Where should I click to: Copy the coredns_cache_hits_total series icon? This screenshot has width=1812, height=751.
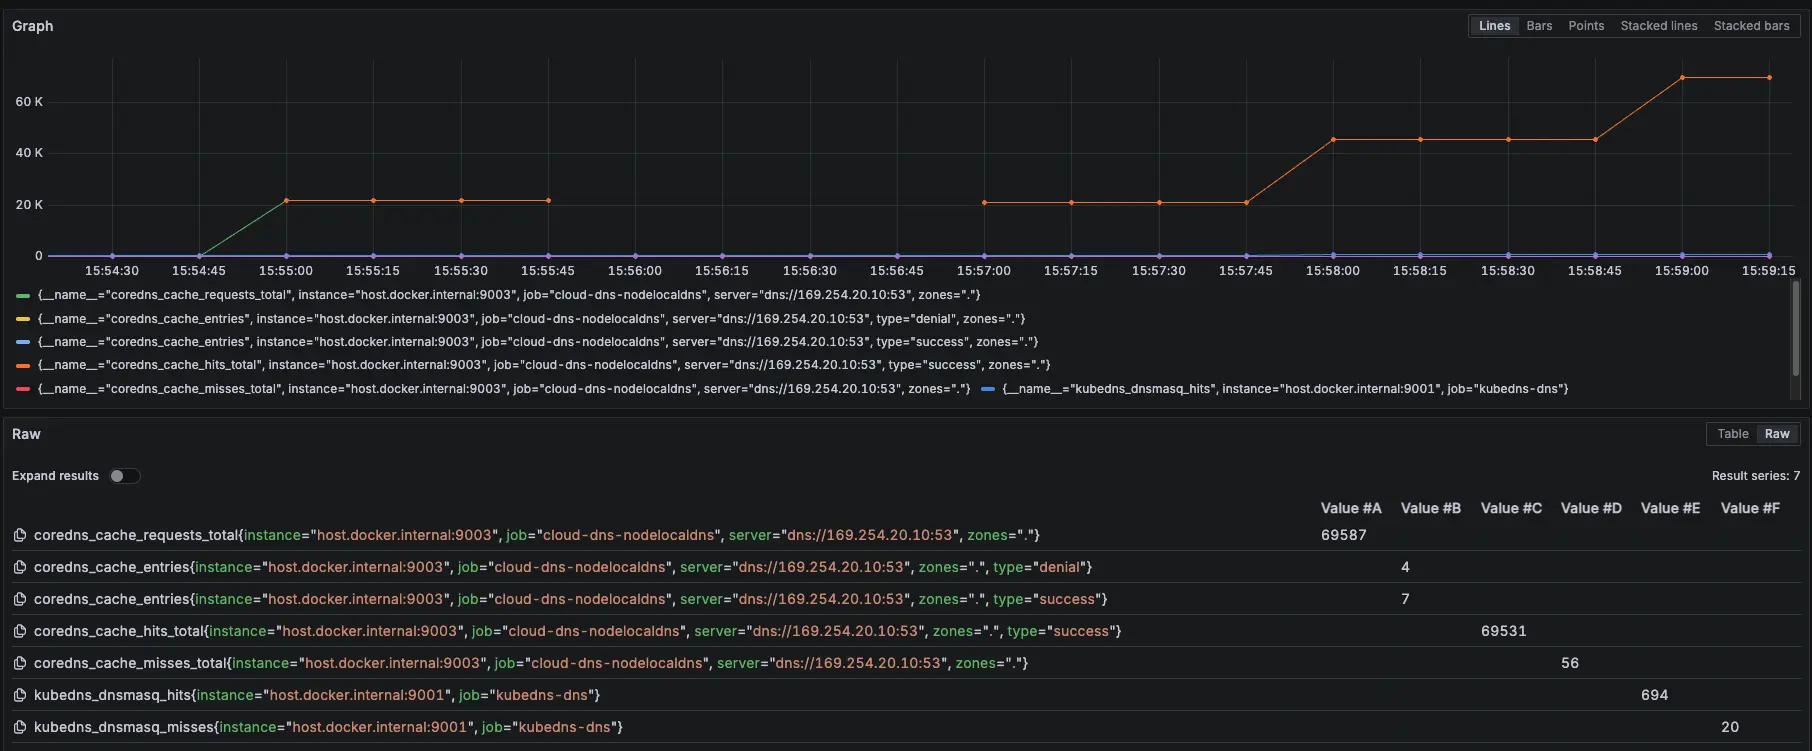click(x=19, y=631)
